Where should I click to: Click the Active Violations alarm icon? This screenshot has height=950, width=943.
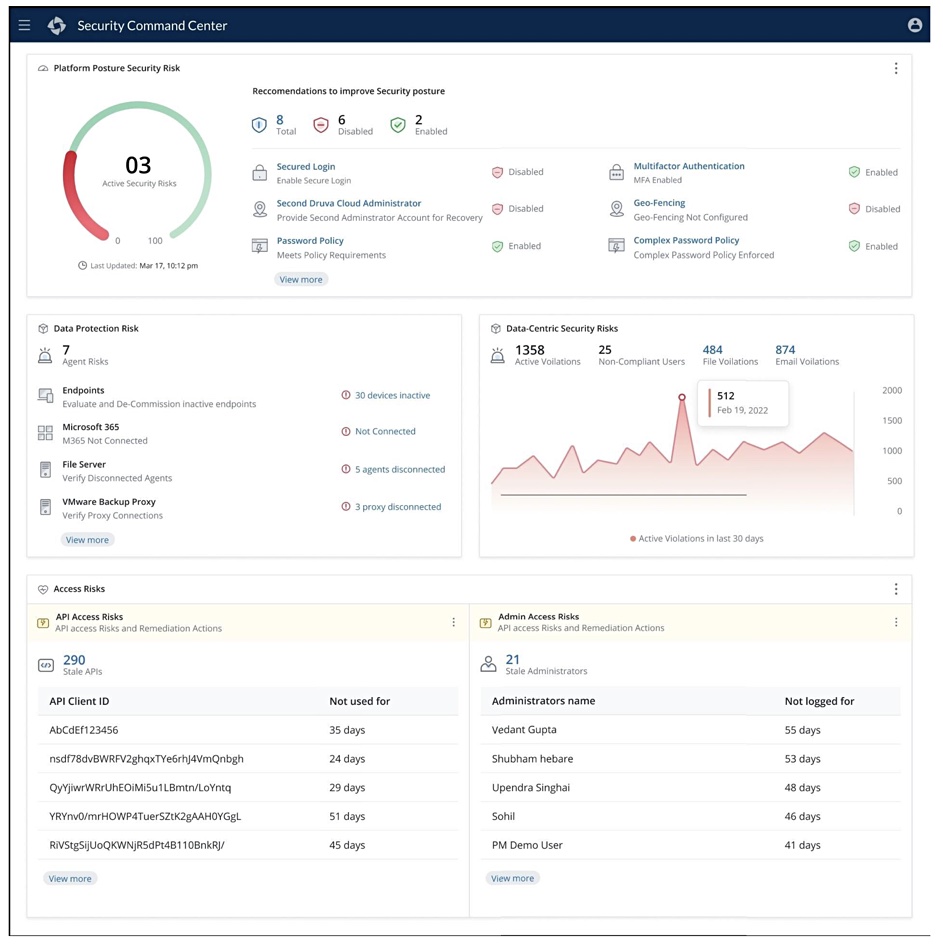coord(498,356)
